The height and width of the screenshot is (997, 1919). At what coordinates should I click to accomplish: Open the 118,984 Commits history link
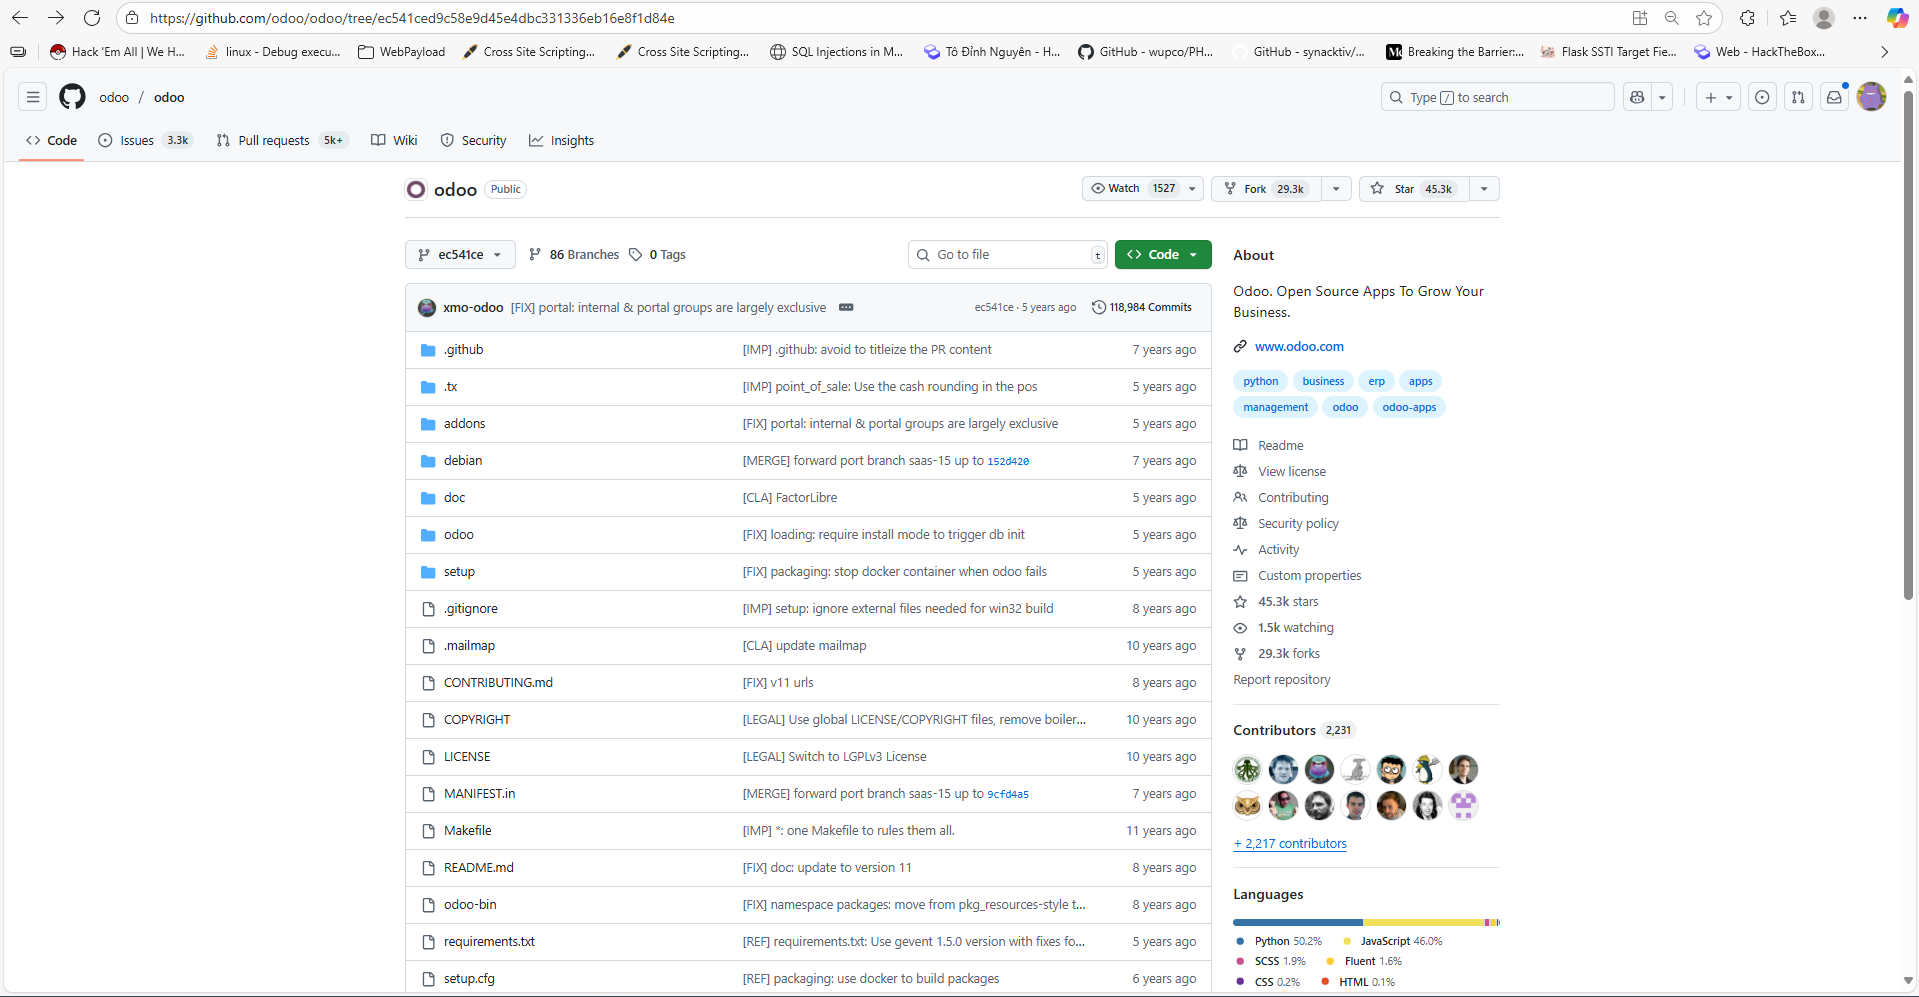pyautogui.click(x=1141, y=307)
